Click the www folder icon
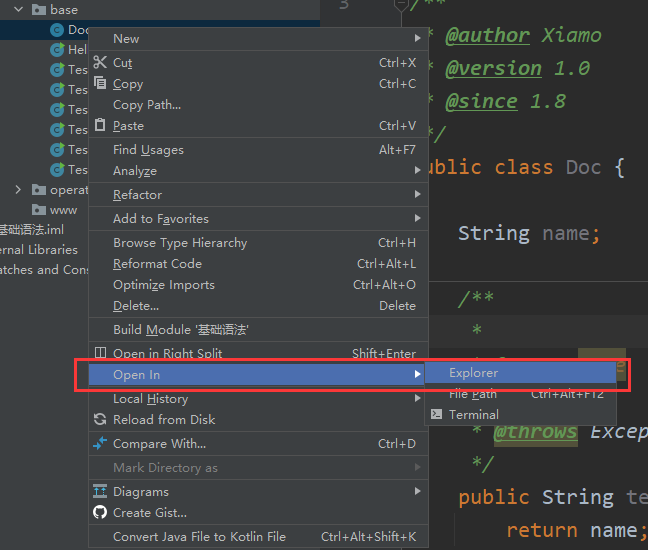 39,210
